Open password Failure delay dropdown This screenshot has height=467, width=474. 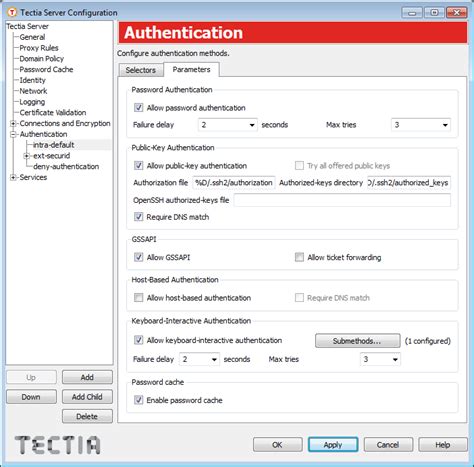point(228,125)
